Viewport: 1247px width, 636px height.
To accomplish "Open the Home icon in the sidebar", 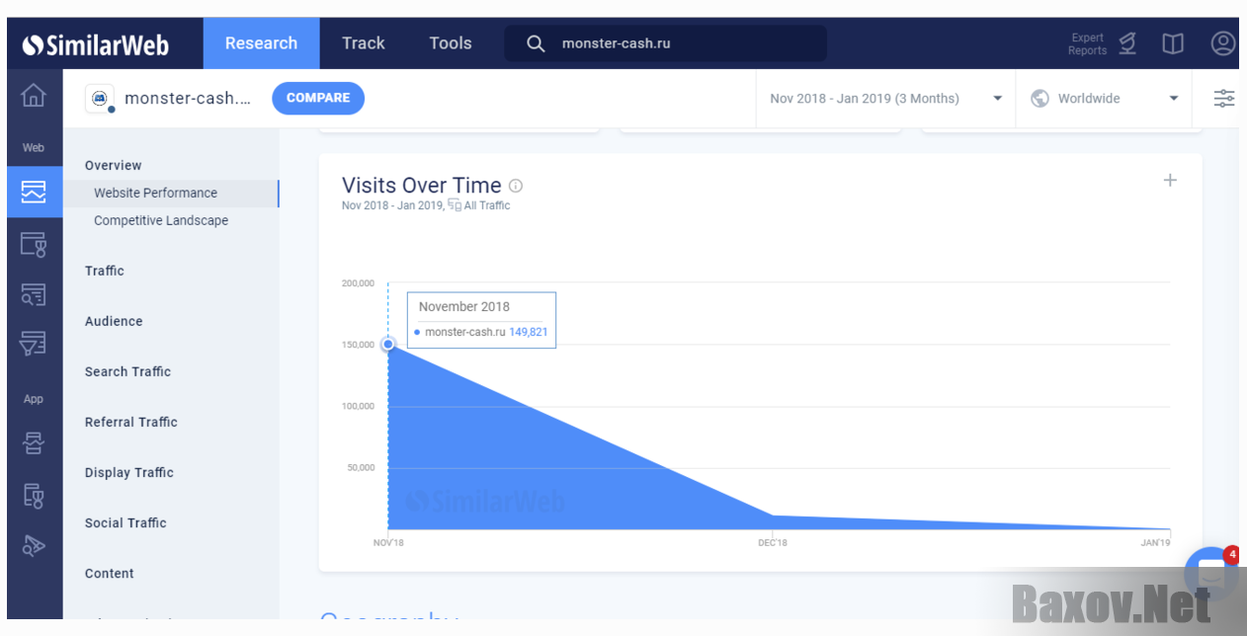I will [x=34, y=96].
